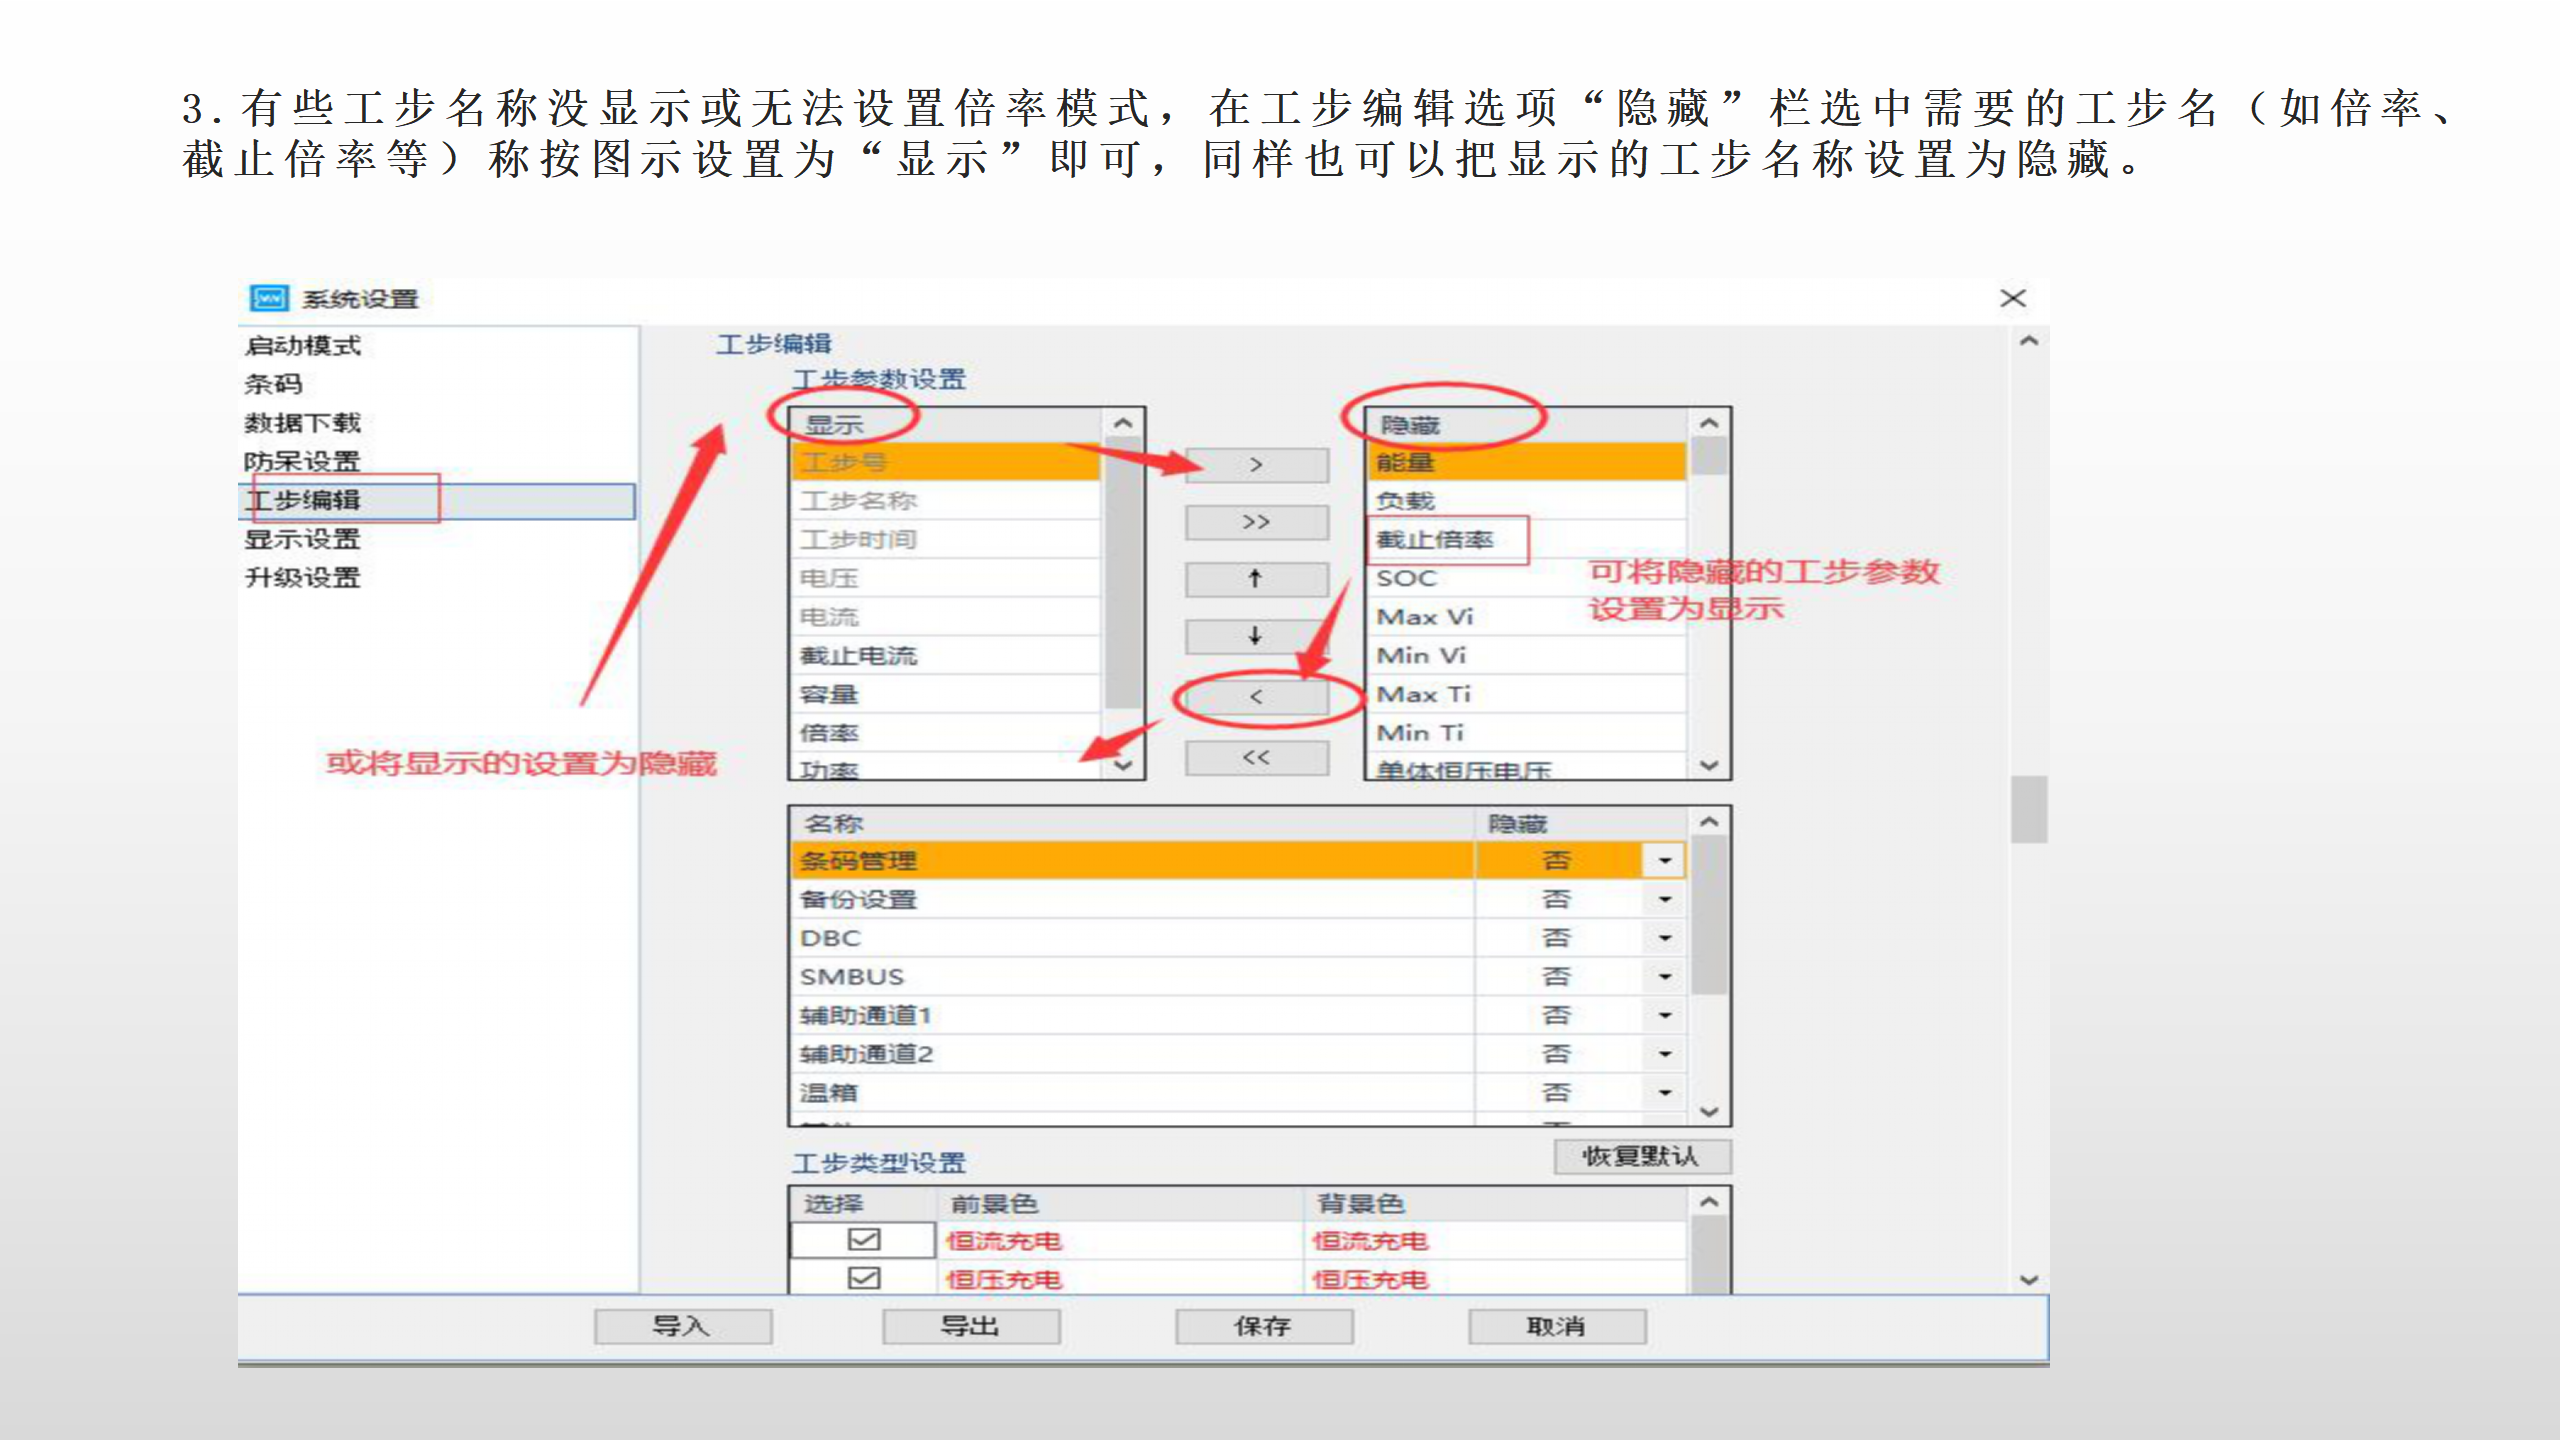
Task: Select 倍率 in the 显示 list
Action: click(x=946, y=733)
